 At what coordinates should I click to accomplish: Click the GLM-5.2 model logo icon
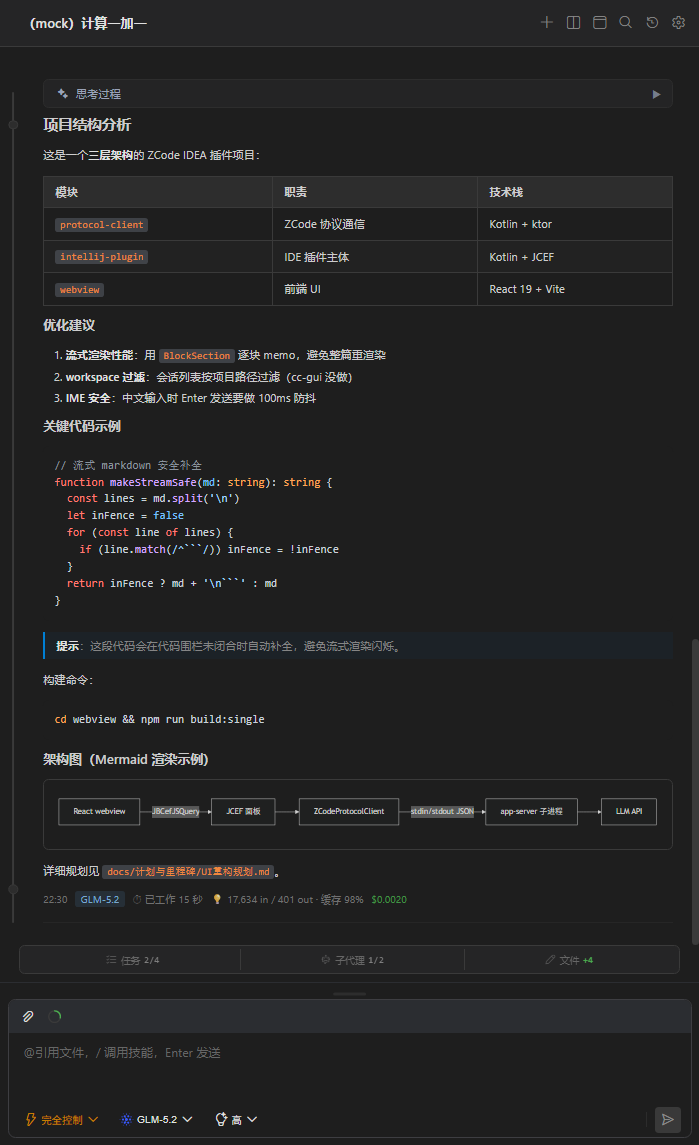(126, 1119)
